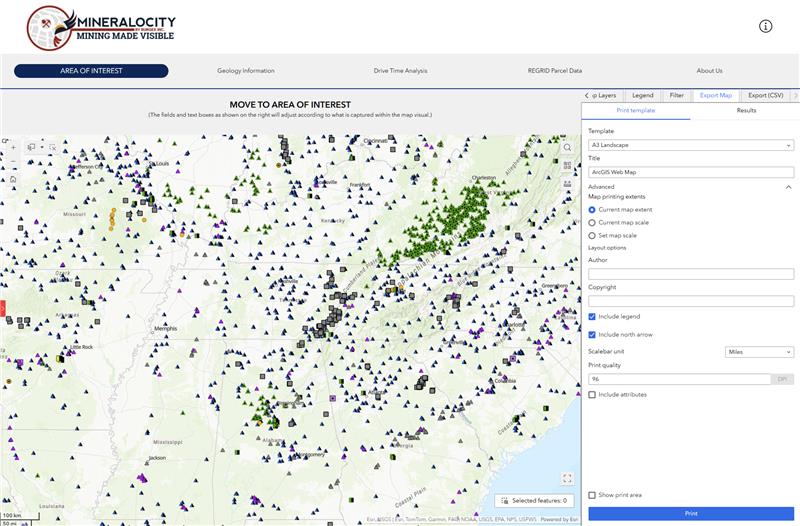The image size is (800, 526).
Task: Select Current map scale radio option
Action: click(592, 222)
